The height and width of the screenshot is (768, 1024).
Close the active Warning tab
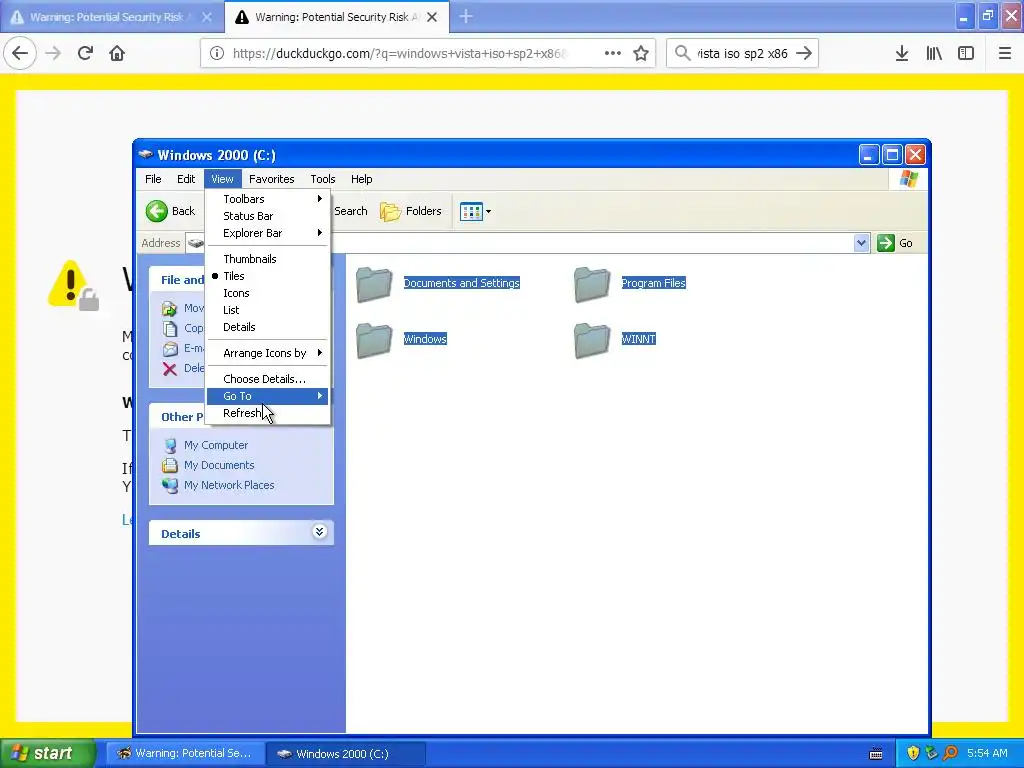[432, 17]
